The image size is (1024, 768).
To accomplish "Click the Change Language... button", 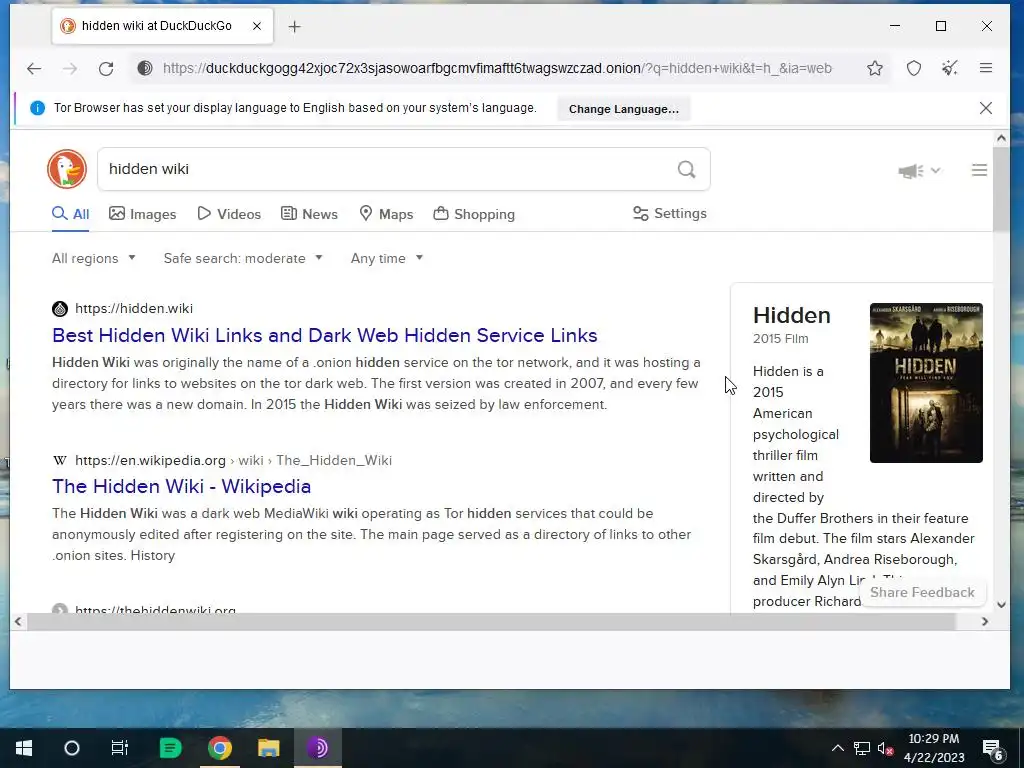I will coord(624,109).
